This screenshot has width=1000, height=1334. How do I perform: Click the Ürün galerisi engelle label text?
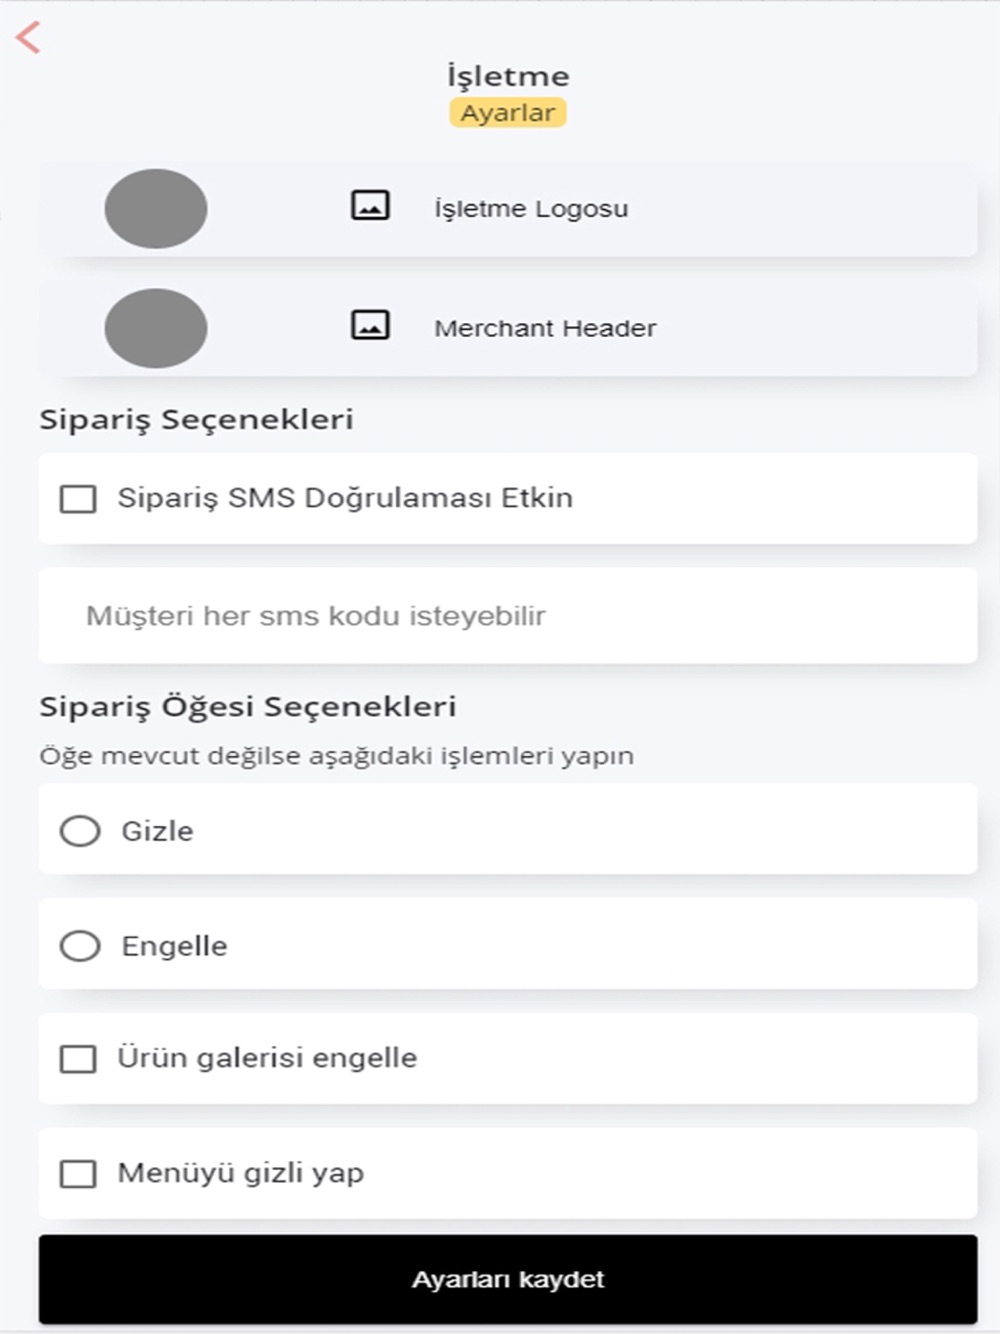tap(267, 1058)
